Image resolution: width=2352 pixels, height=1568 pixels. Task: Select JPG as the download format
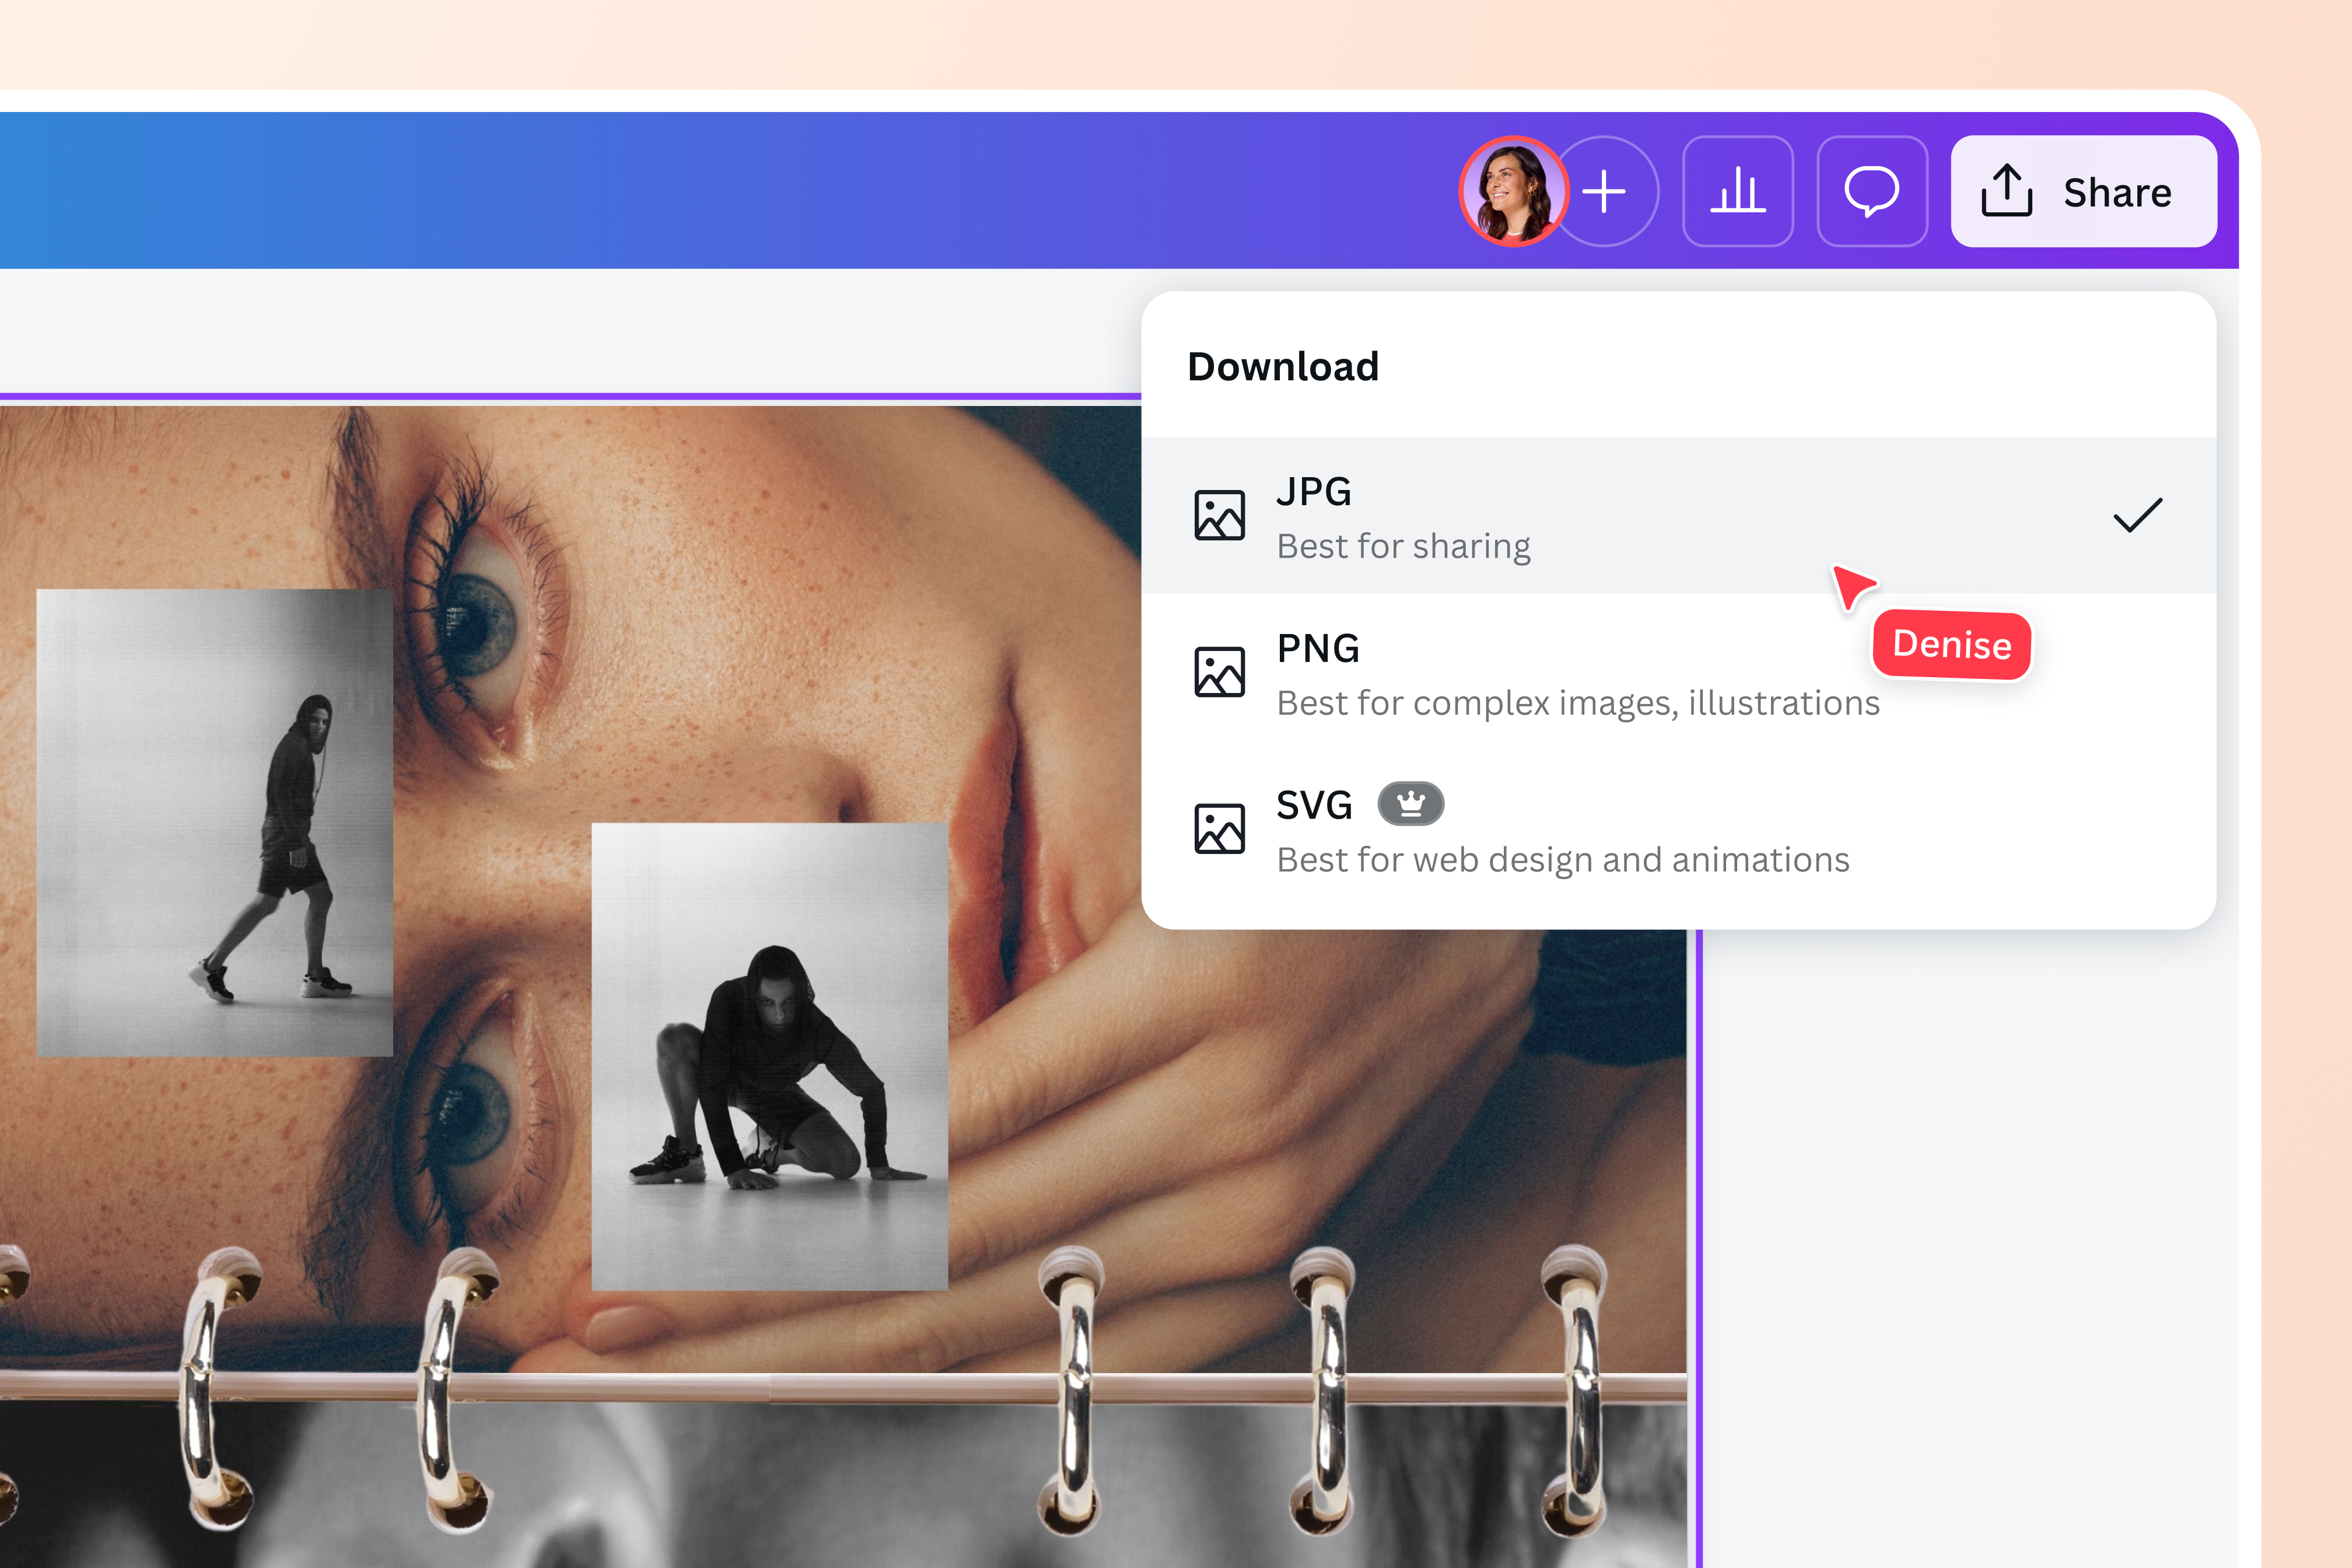click(x=1313, y=491)
